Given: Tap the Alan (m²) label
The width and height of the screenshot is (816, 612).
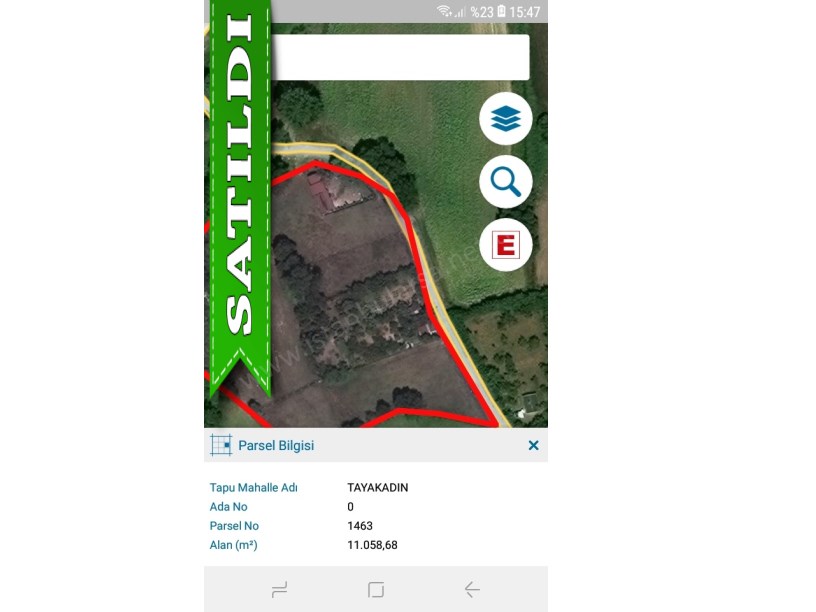Looking at the screenshot, I should coord(234,545).
